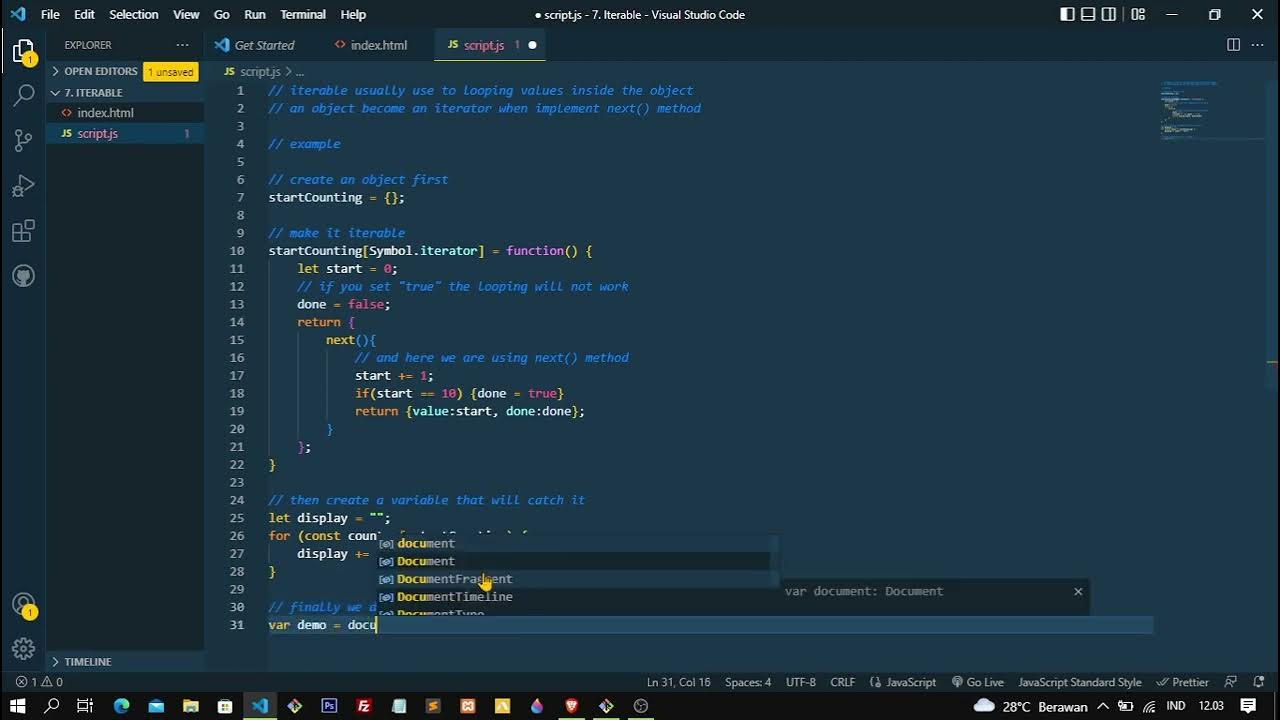Open the Source Control view

point(23,141)
